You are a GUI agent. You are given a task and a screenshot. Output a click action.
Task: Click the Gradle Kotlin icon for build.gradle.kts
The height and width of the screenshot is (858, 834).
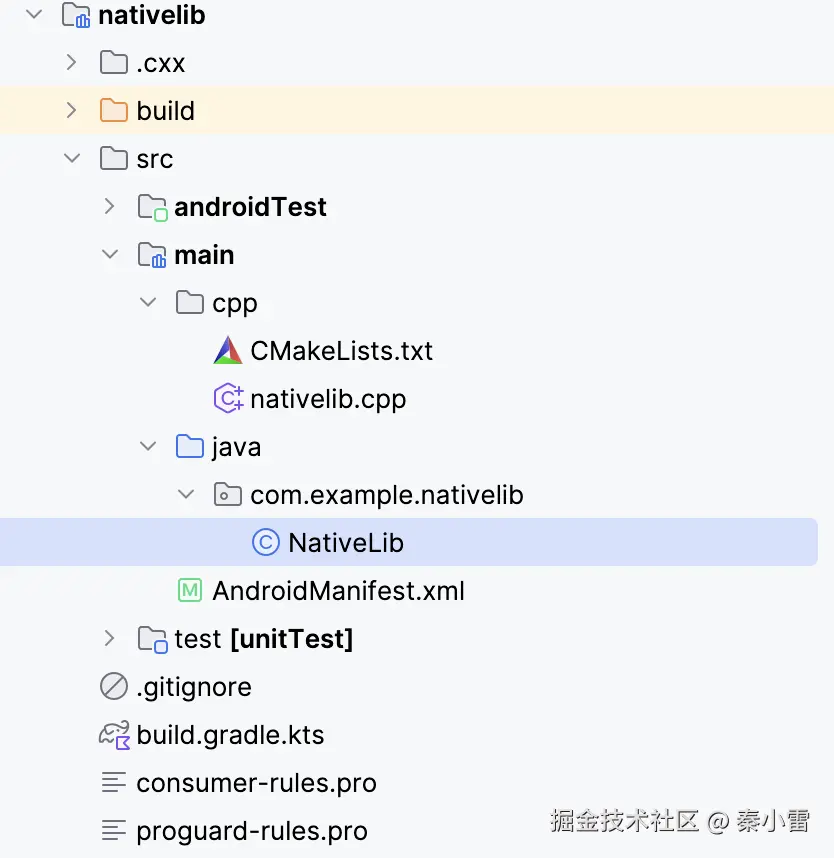coord(114,735)
